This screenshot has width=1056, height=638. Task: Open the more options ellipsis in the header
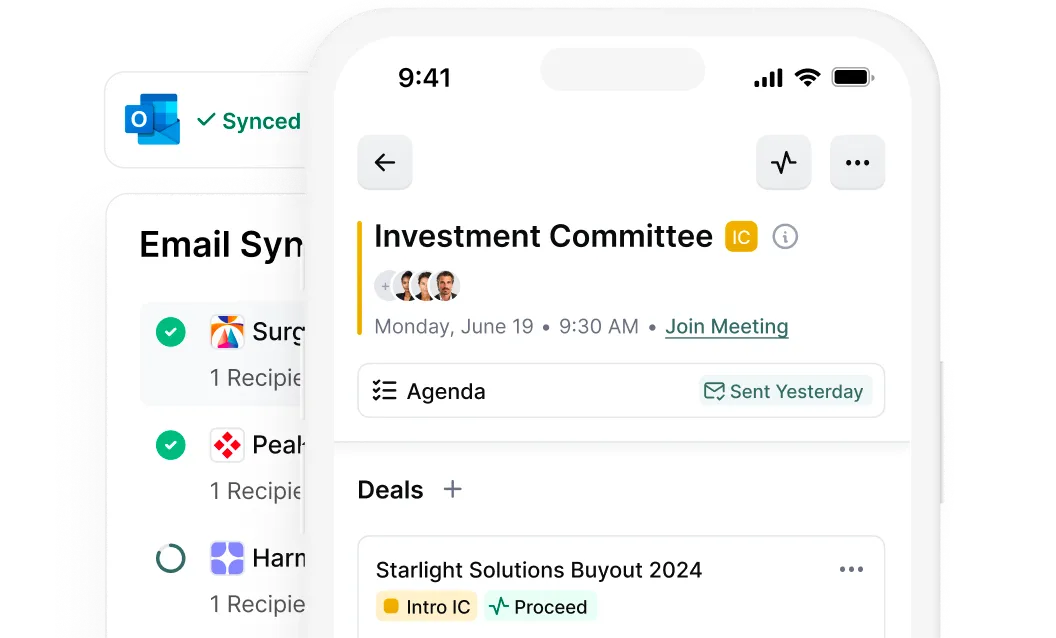point(857,162)
